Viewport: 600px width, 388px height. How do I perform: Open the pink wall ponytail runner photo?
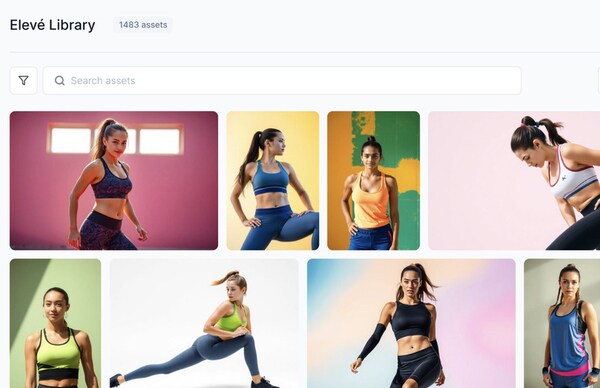pos(114,181)
